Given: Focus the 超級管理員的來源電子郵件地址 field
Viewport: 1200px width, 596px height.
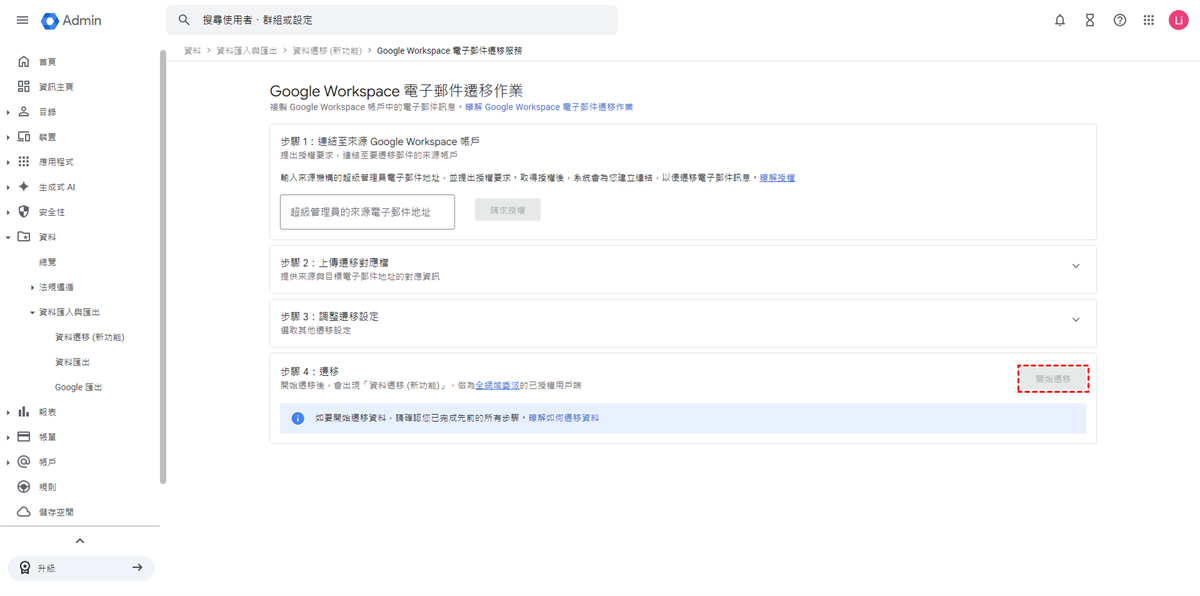Looking at the screenshot, I should 367,212.
